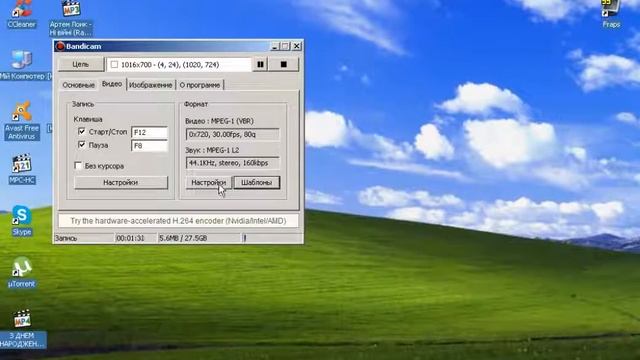Launch the µTorrent desktop shortcut
Image resolution: width=640 pixels, height=360 pixels.
coord(21,272)
